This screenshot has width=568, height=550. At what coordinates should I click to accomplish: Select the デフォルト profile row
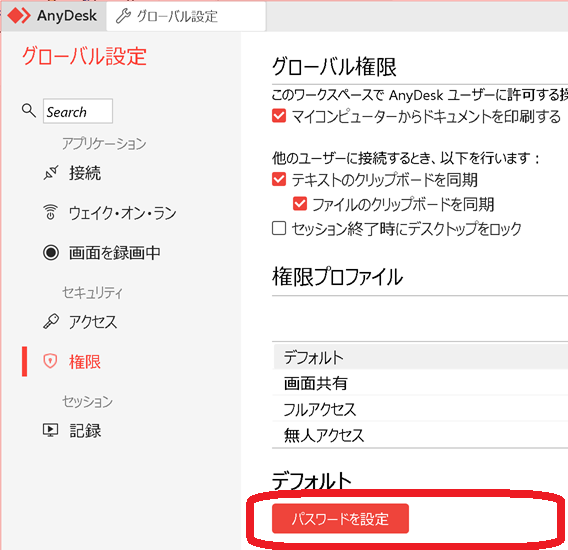point(420,357)
